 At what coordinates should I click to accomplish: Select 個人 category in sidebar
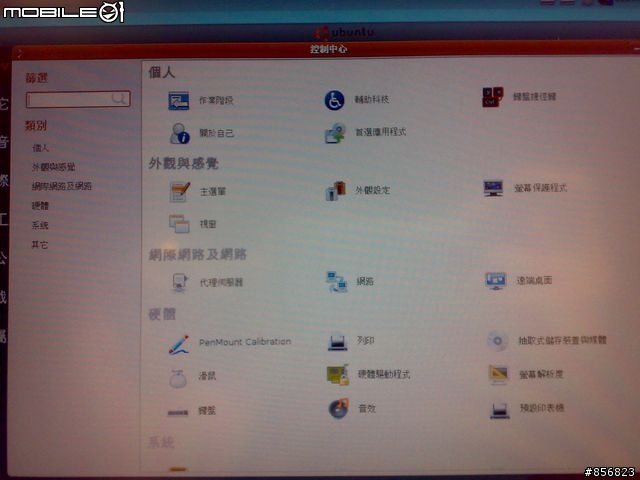(x=40, y=148)
